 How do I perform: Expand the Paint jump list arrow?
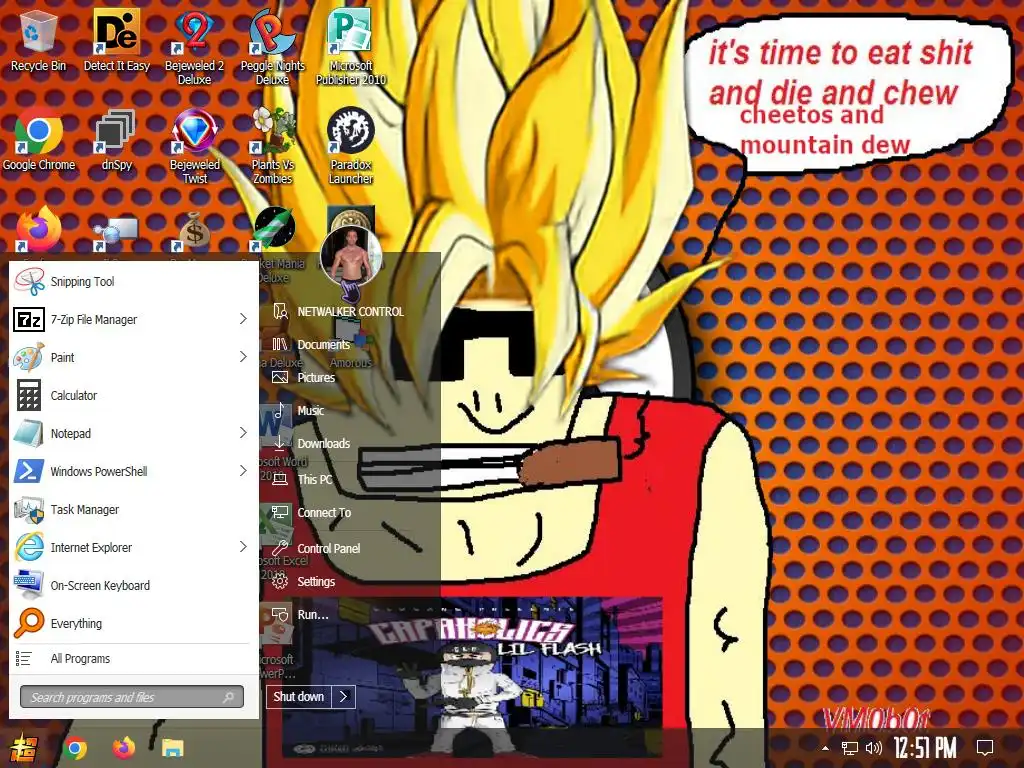click(x=243, y=357)
